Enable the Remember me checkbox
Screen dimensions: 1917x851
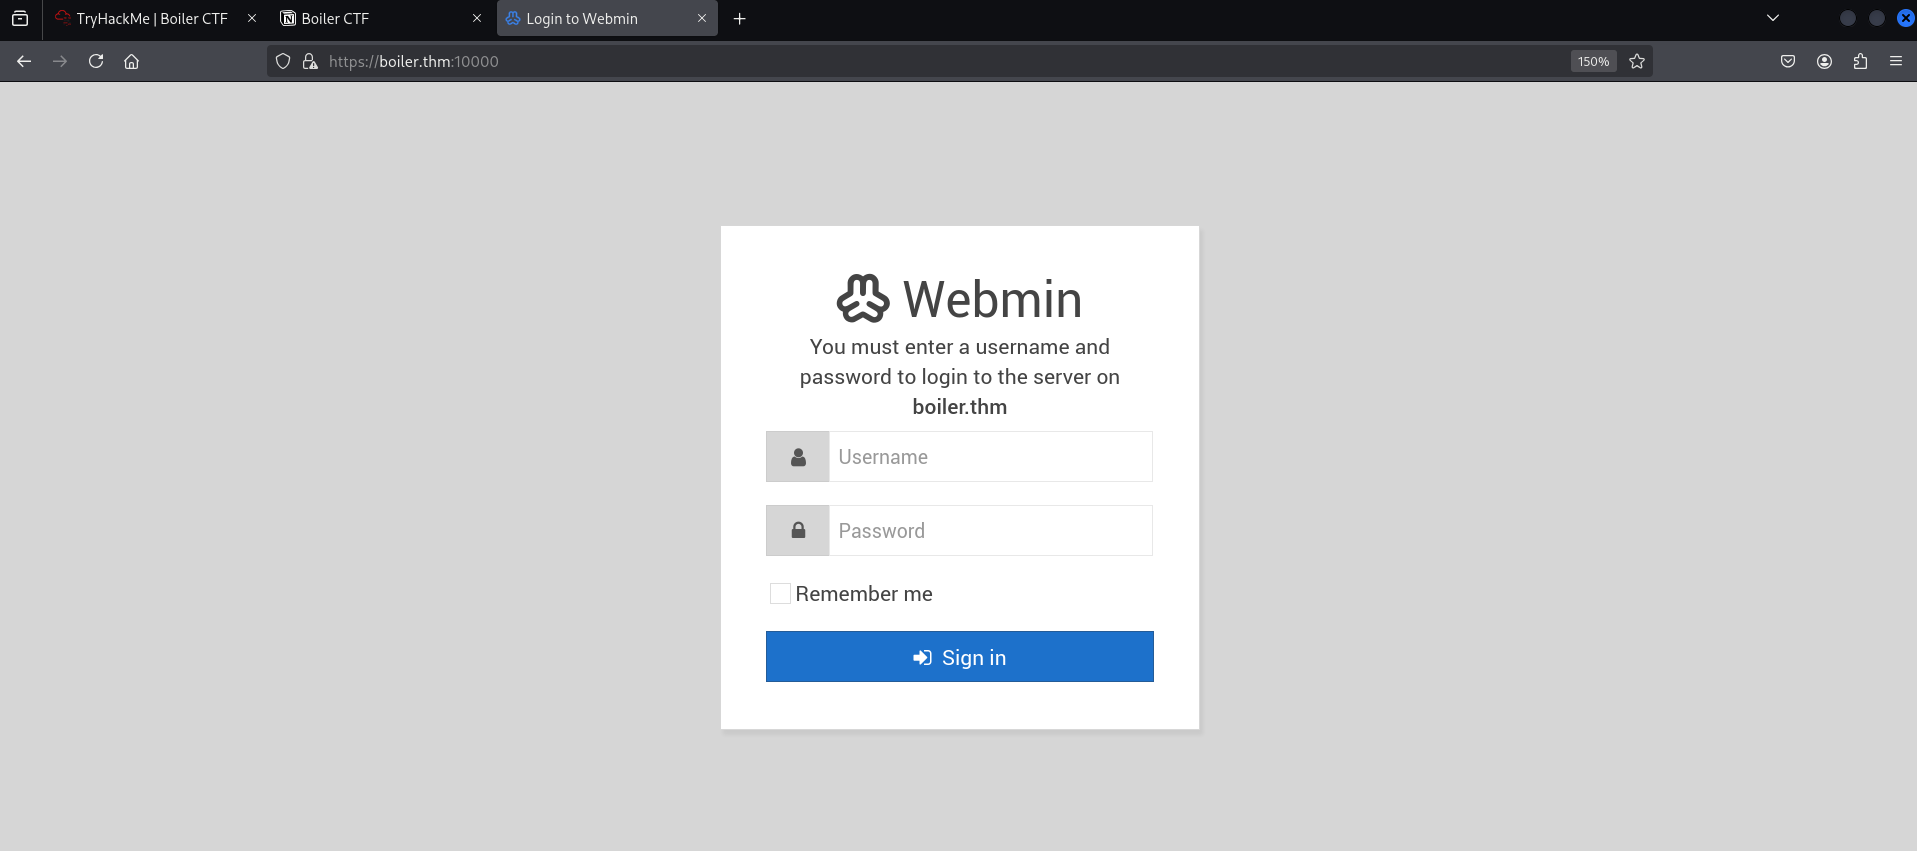tap(780, 594)
